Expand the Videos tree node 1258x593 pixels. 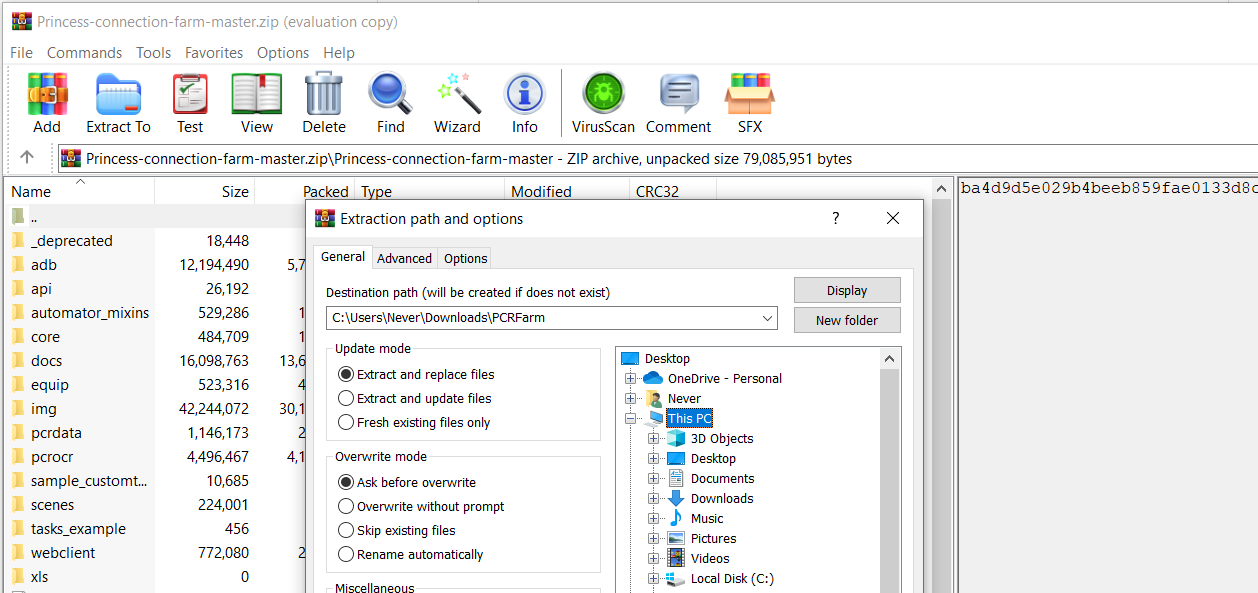point(653,558)
